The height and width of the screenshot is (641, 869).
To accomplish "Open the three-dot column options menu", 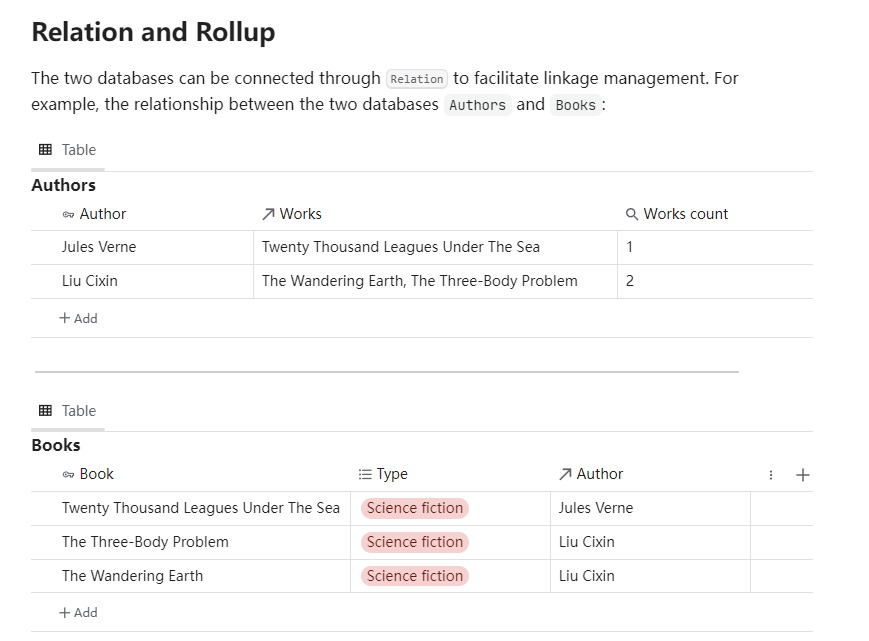I will (x=771, y=475).
